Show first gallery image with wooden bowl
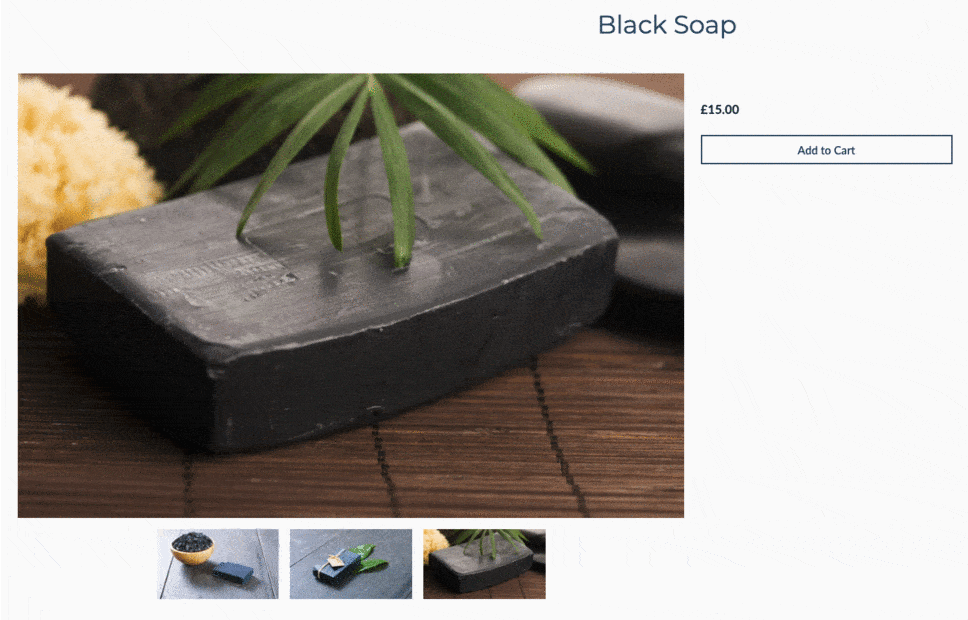 (218, 563)
